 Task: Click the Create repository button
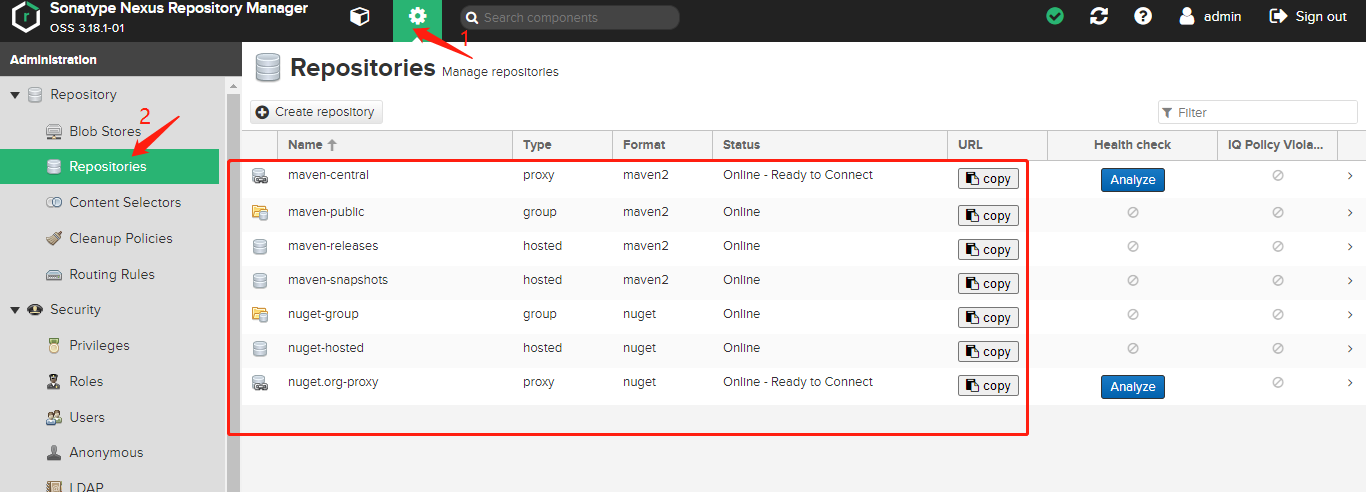click(316, 112)
